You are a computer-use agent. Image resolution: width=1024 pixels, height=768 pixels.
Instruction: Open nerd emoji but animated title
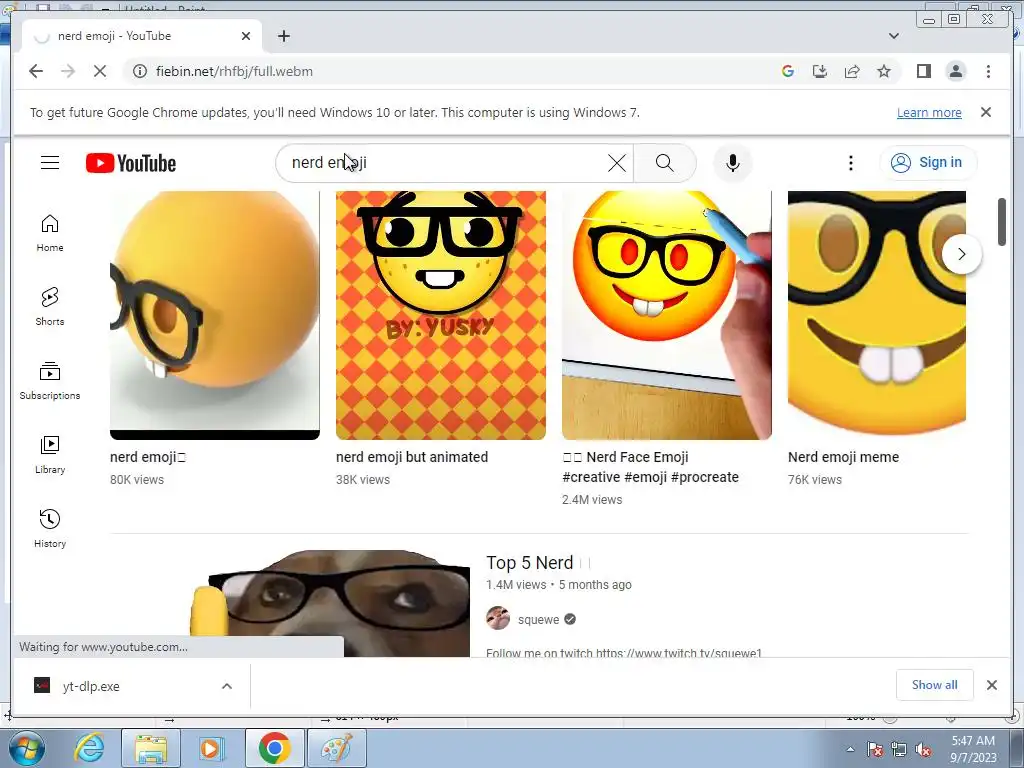[x=412, y=457]
